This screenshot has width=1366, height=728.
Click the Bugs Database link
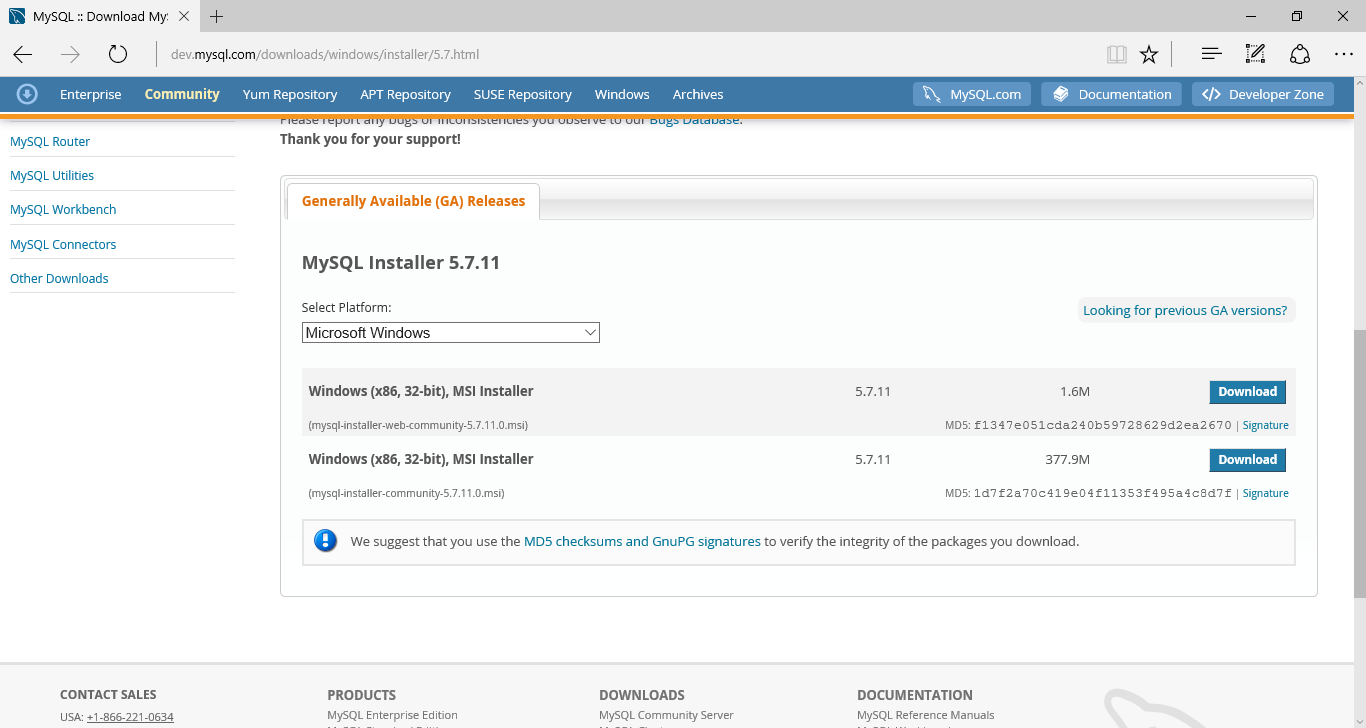coord(695,120)
